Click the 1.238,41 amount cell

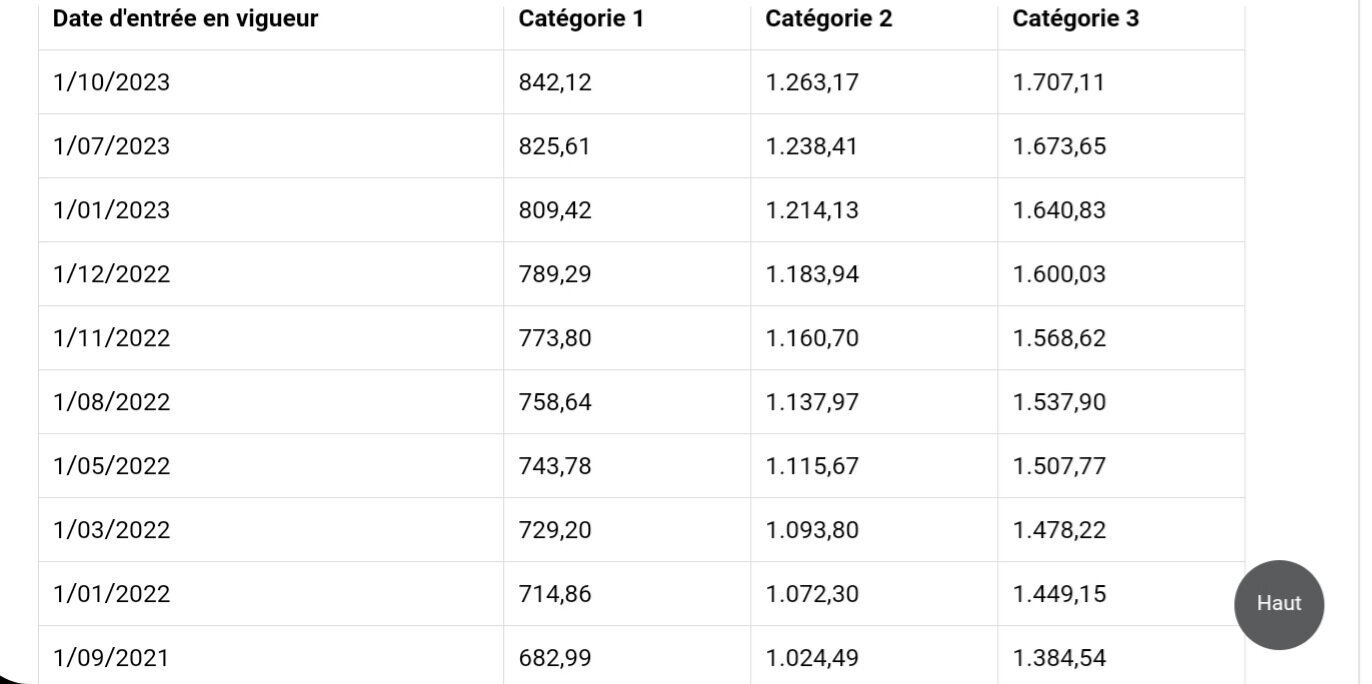click(812, 146)
